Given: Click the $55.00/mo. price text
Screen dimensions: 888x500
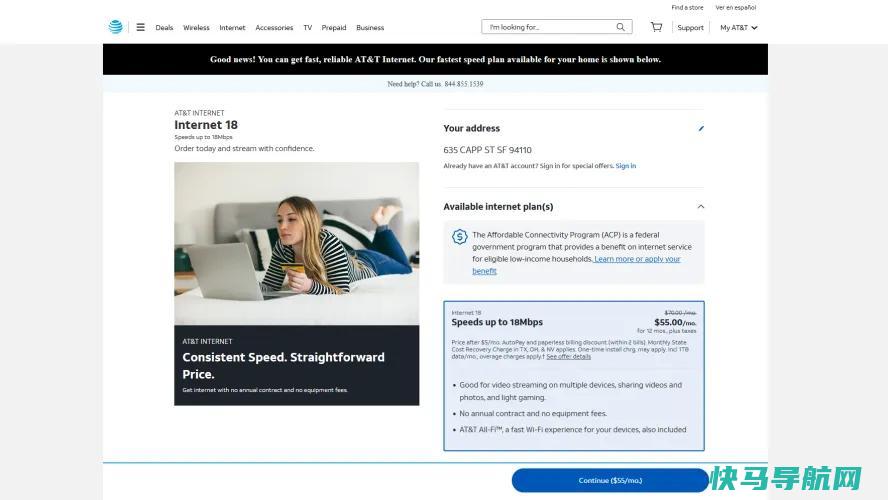Looking at the screenshot, I should click(x=675, y=322).
